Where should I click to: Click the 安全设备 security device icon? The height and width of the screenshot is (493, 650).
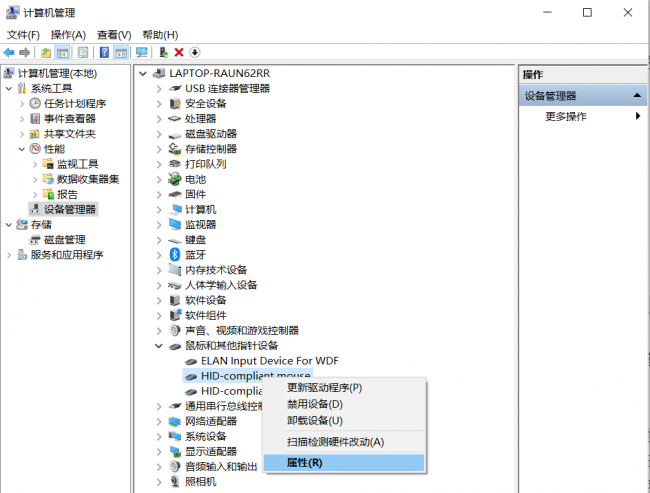pyautogui.click(x=175, y=103)
